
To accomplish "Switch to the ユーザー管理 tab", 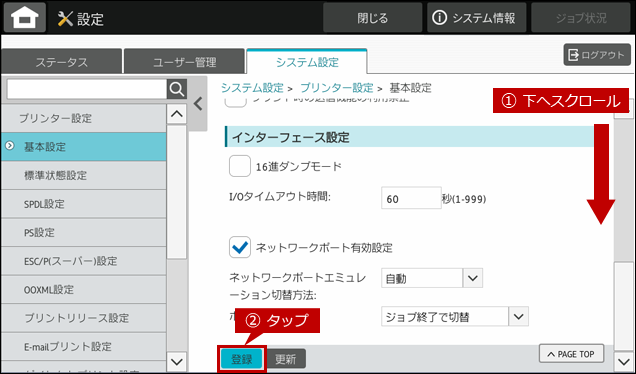I will pyautogui.click(x=184, y=62).
